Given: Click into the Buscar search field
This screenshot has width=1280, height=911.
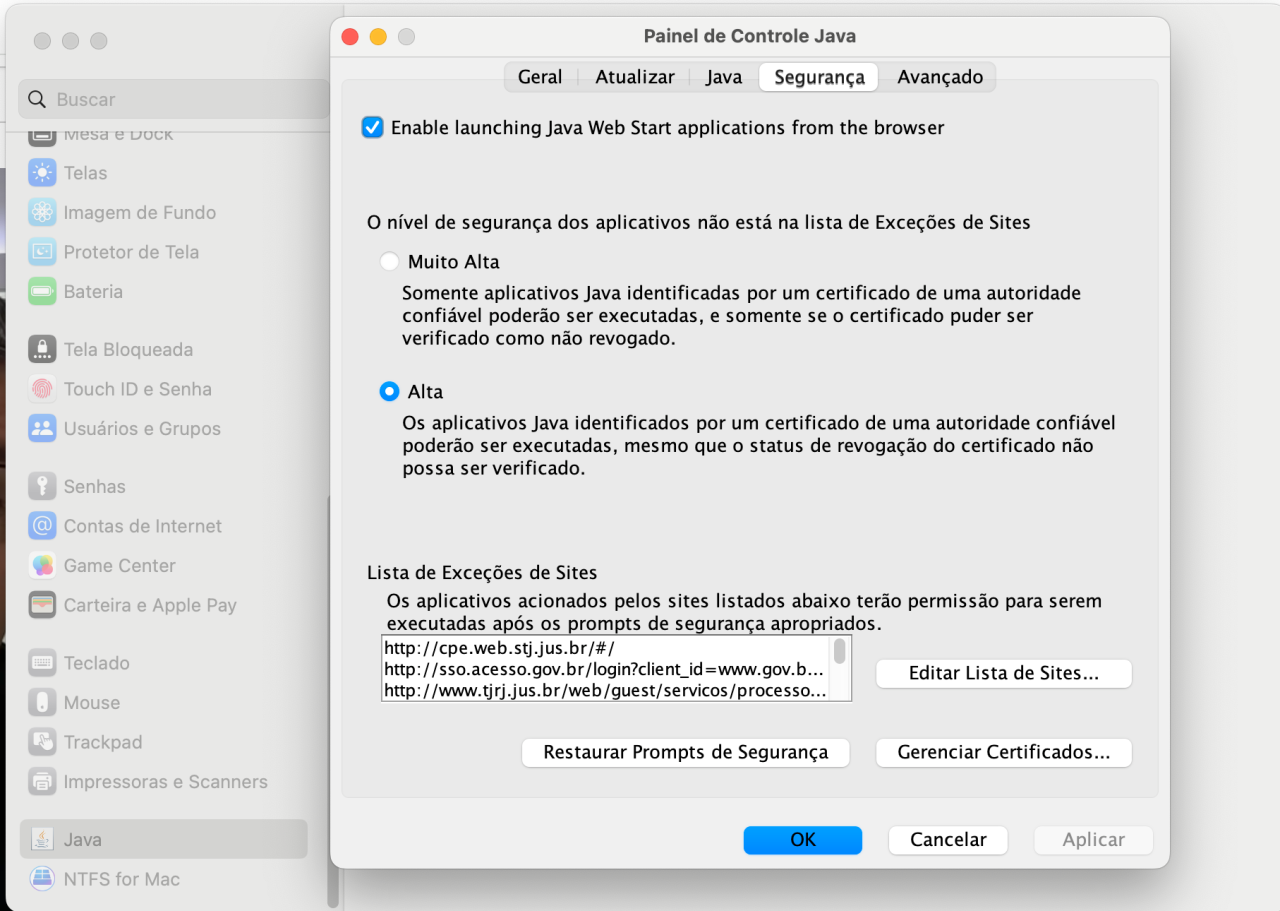Looking at the screenshot, I should click(174, 99).
